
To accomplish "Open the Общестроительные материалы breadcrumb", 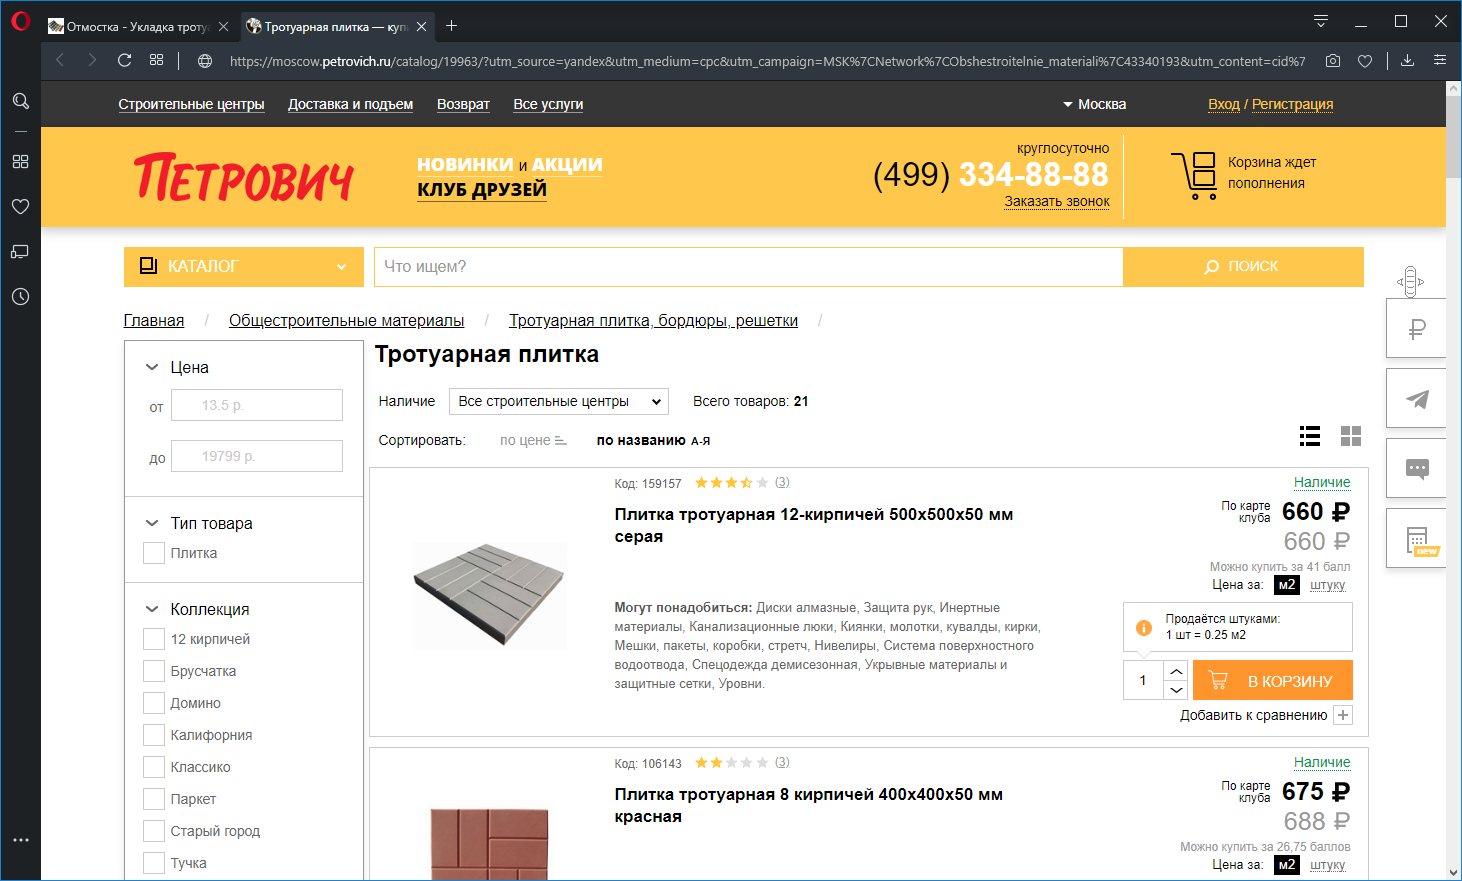I will click(346, 320).
